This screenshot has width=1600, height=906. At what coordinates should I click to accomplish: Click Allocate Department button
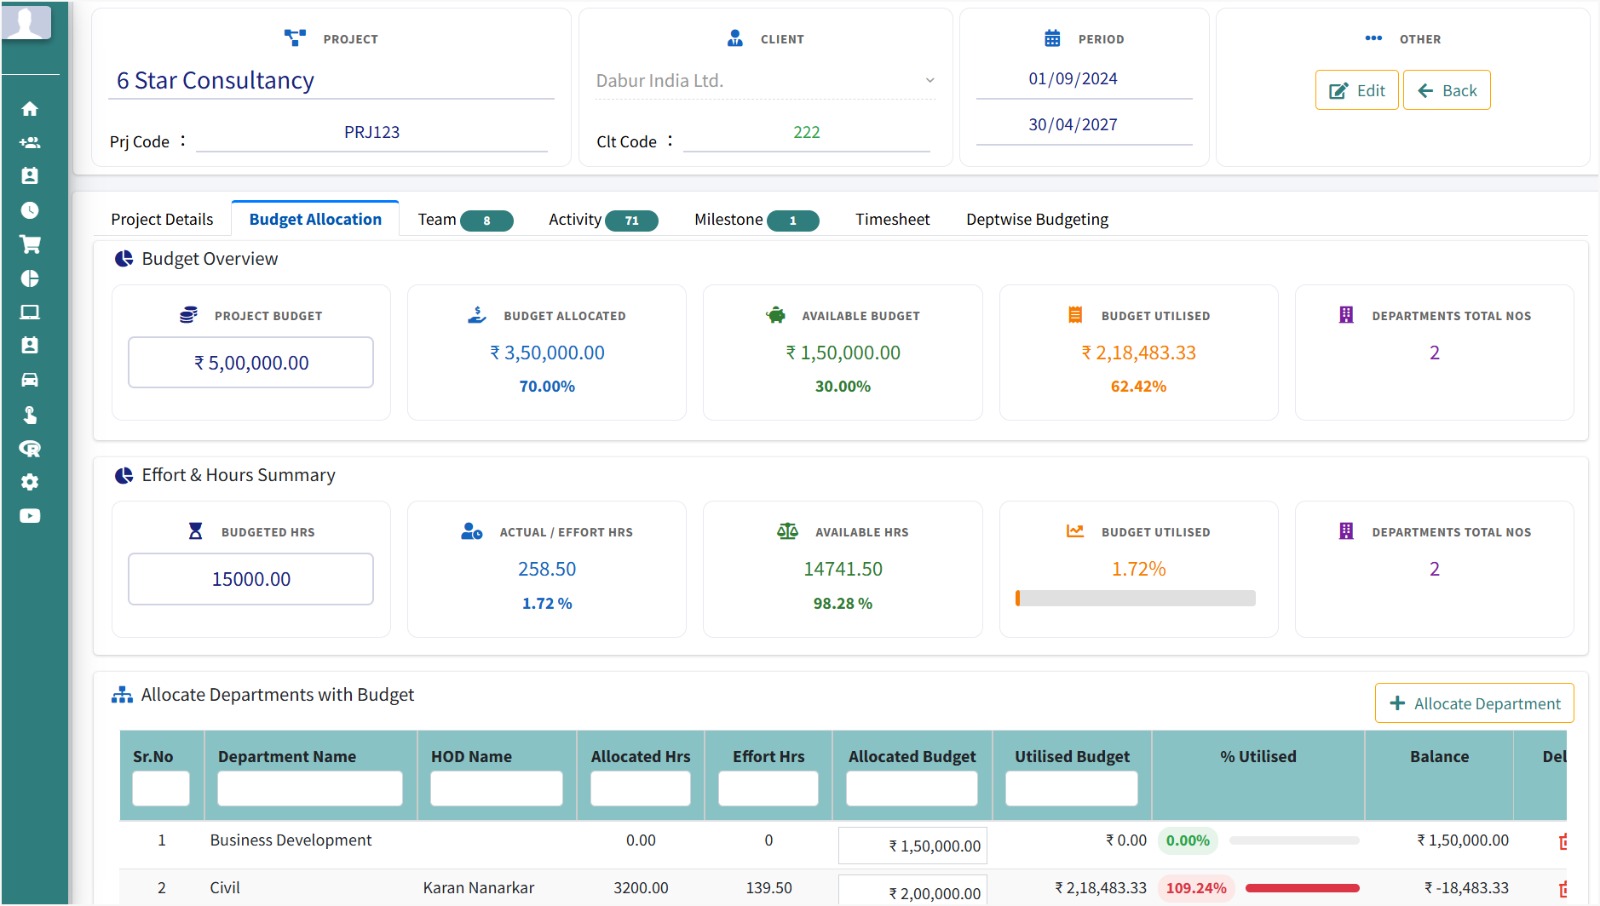(1474, 703)
